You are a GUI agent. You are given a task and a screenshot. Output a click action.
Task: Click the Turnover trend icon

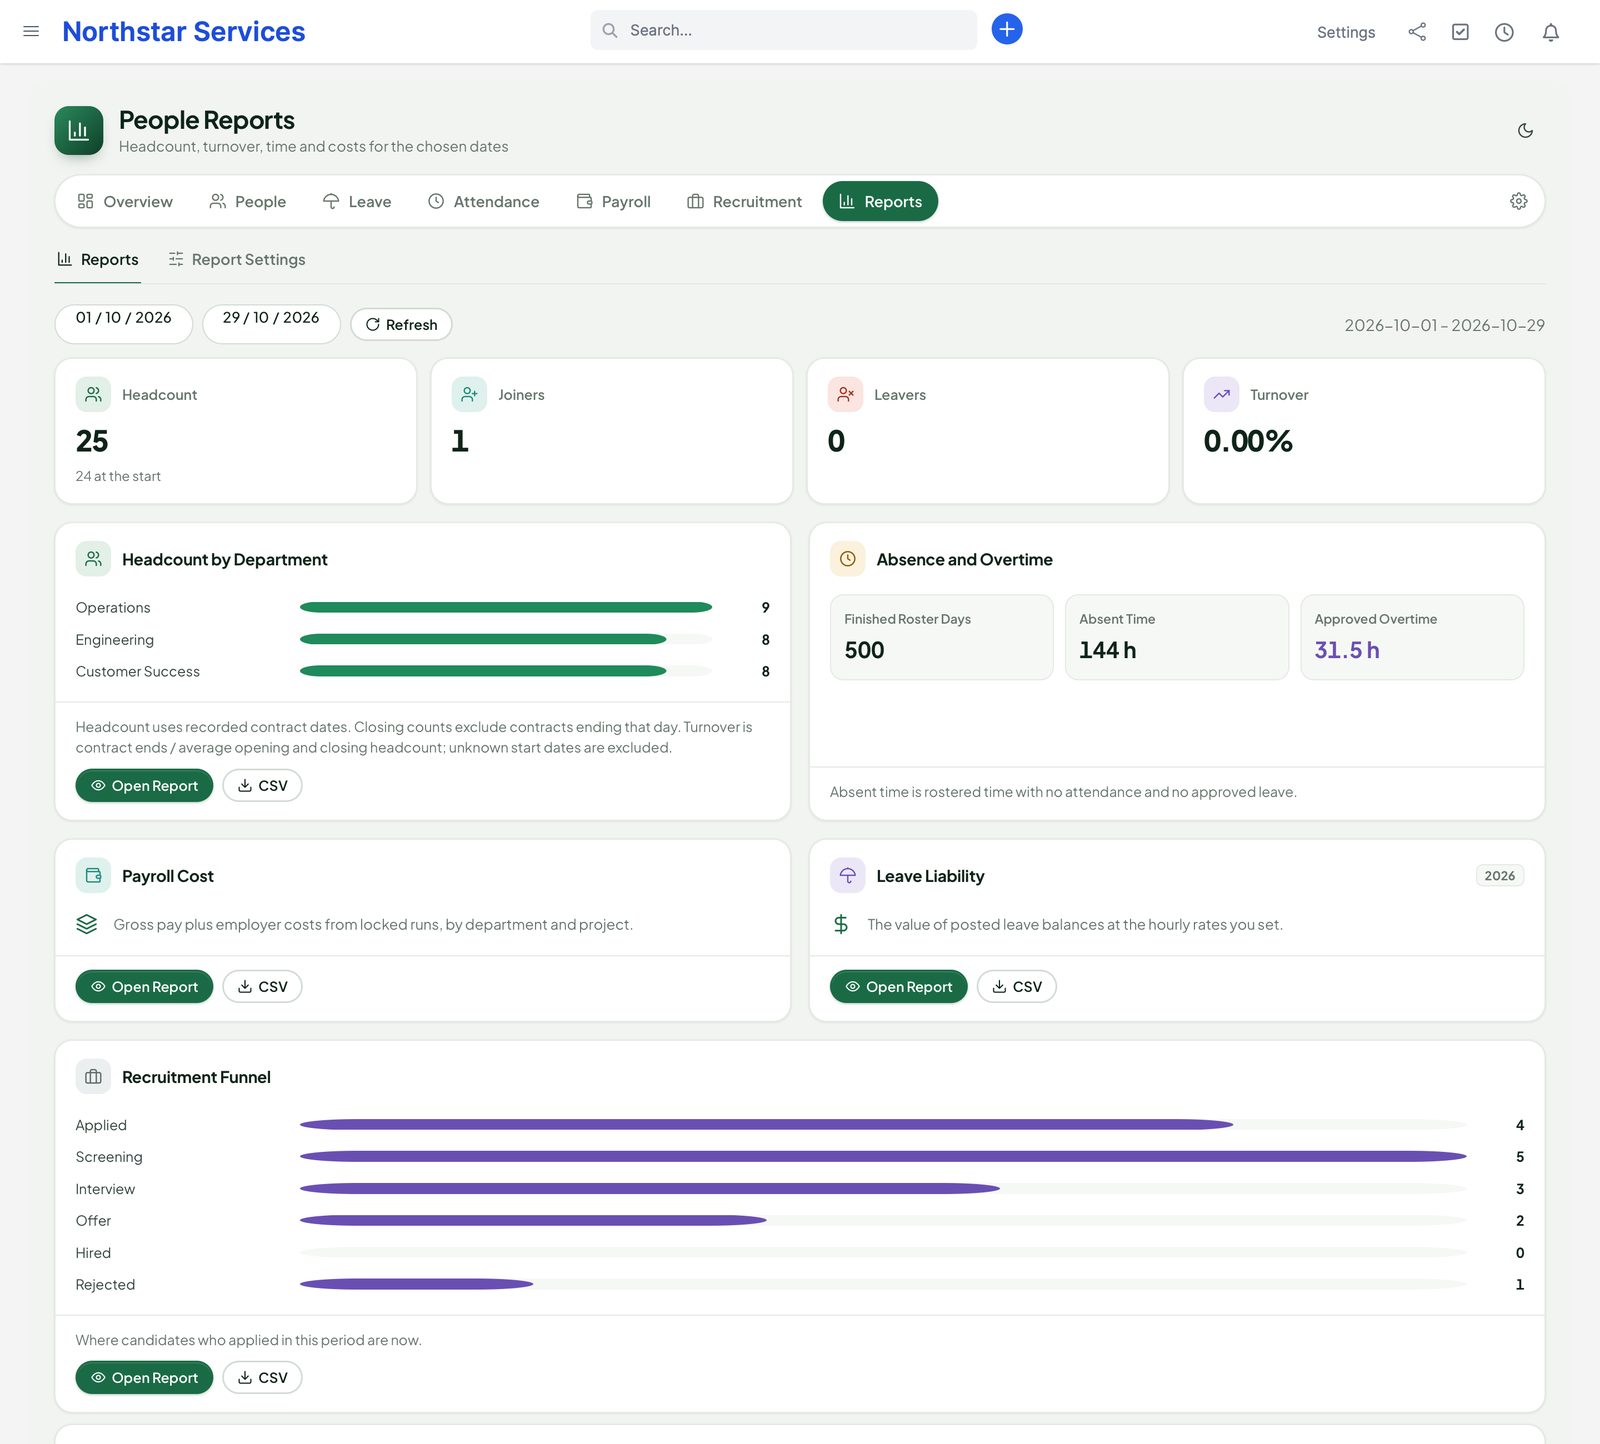click(1221, 394)
